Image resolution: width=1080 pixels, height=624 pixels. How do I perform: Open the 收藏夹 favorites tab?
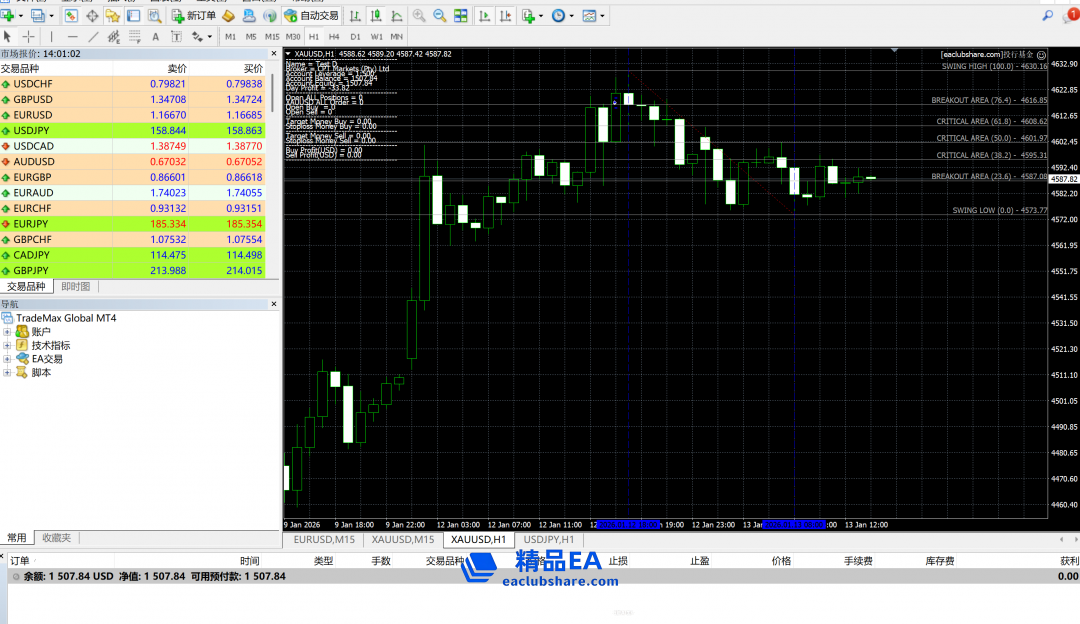56,538
